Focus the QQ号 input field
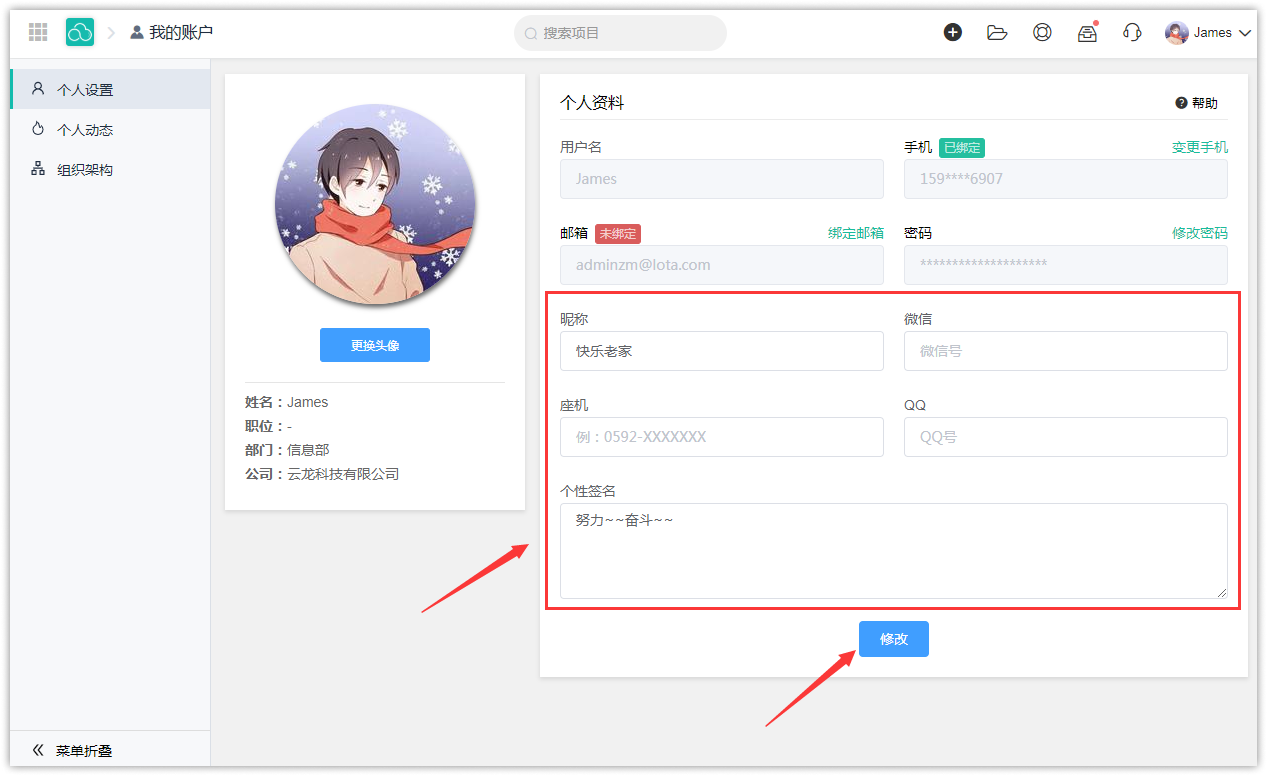Viewport: 1267px width, 776px height. tap(1066, 437)
